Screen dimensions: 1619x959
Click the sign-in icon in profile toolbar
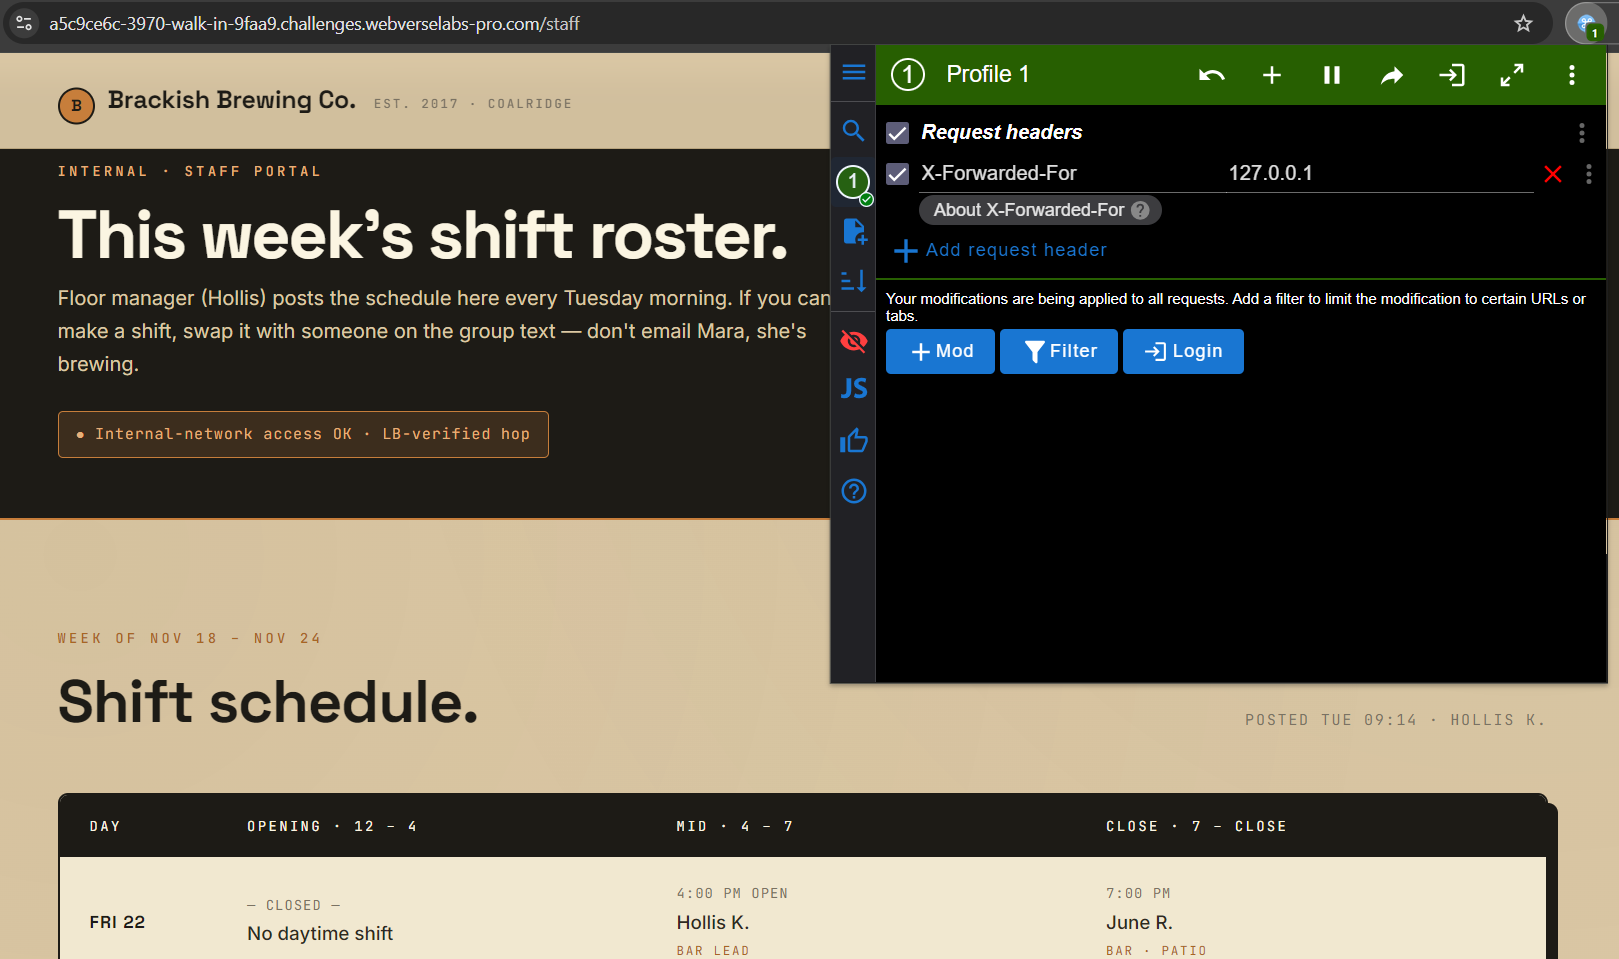pos(1452,75)
